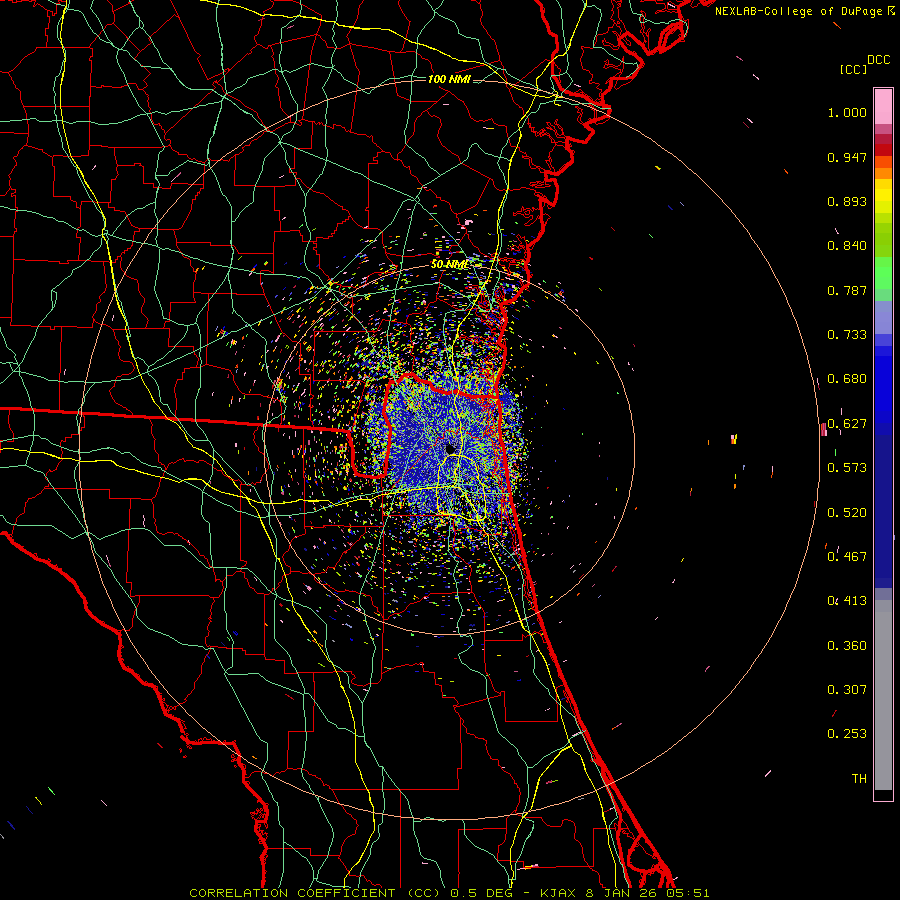Click the gray segment of the color bar
Screen dimensions: 900x900
pos(883,695)
